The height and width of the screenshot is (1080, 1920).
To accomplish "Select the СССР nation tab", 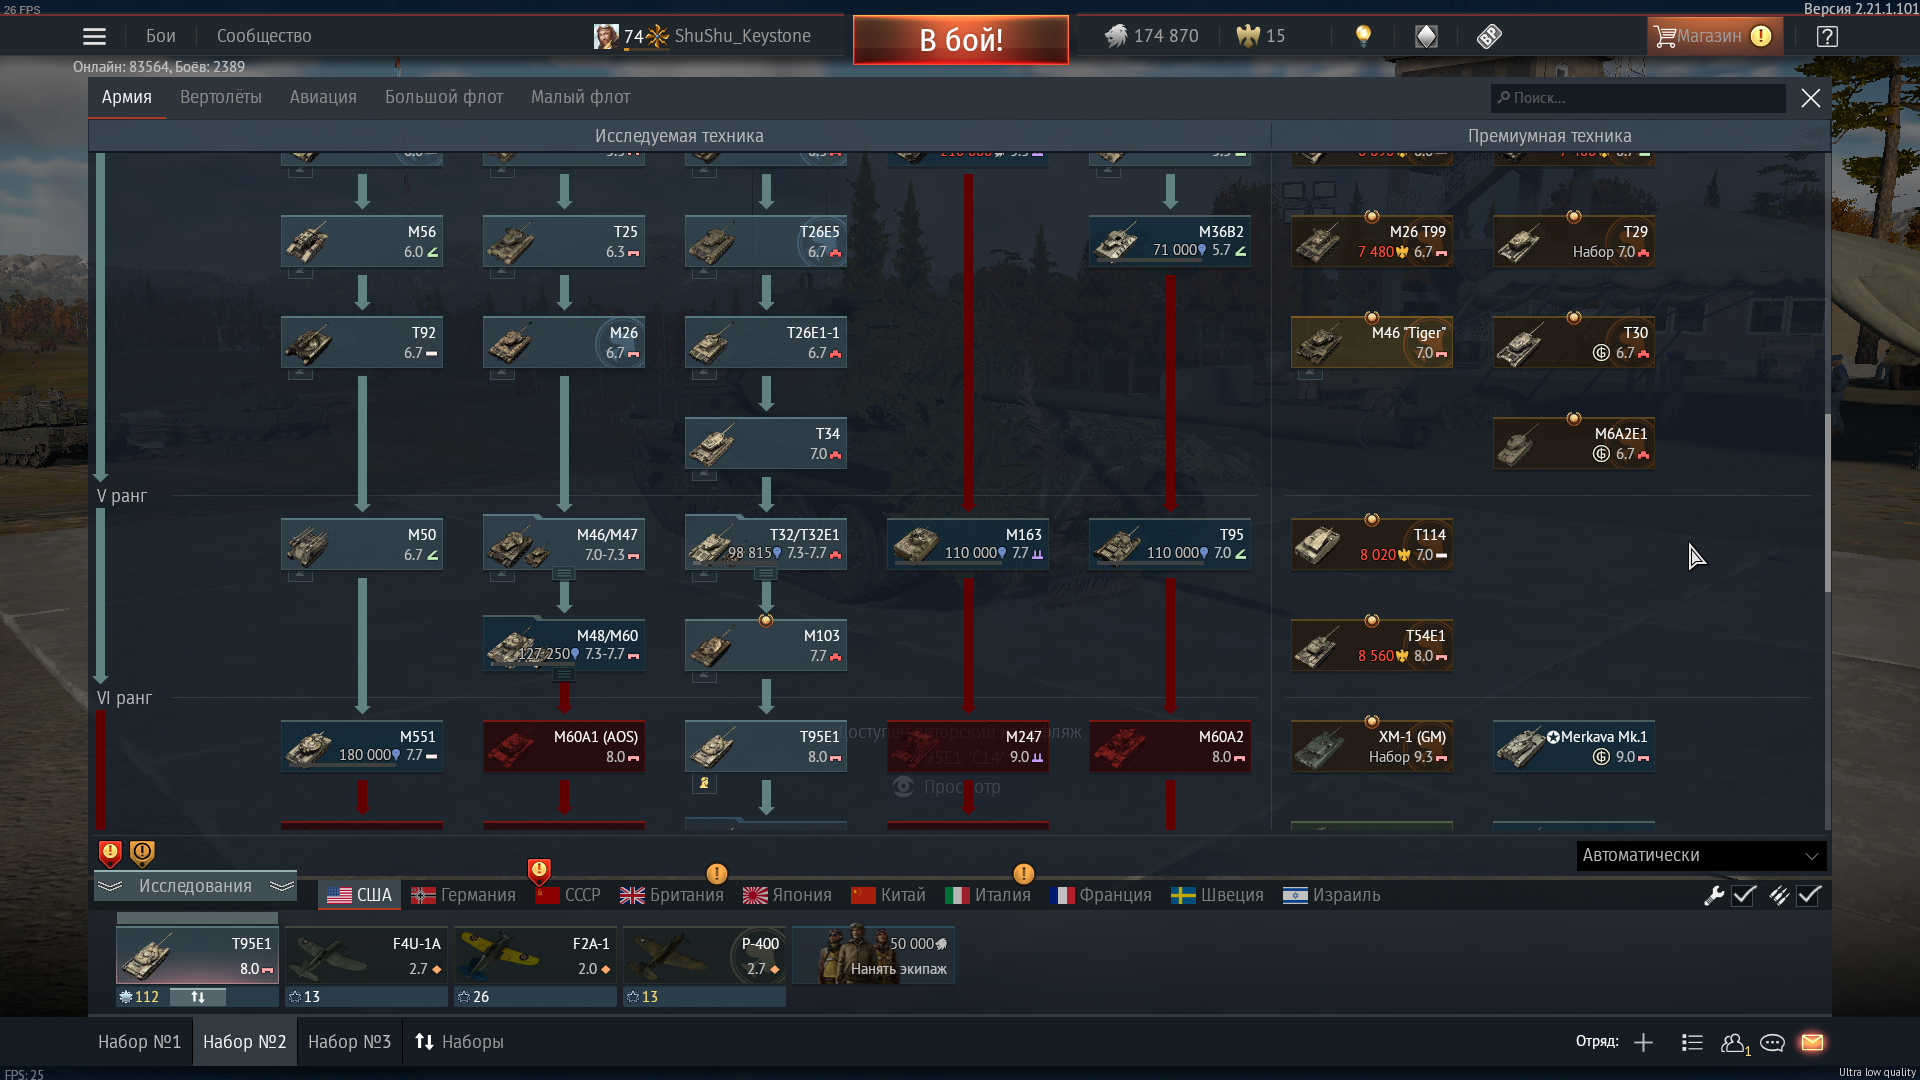I will tap(568, 896).
